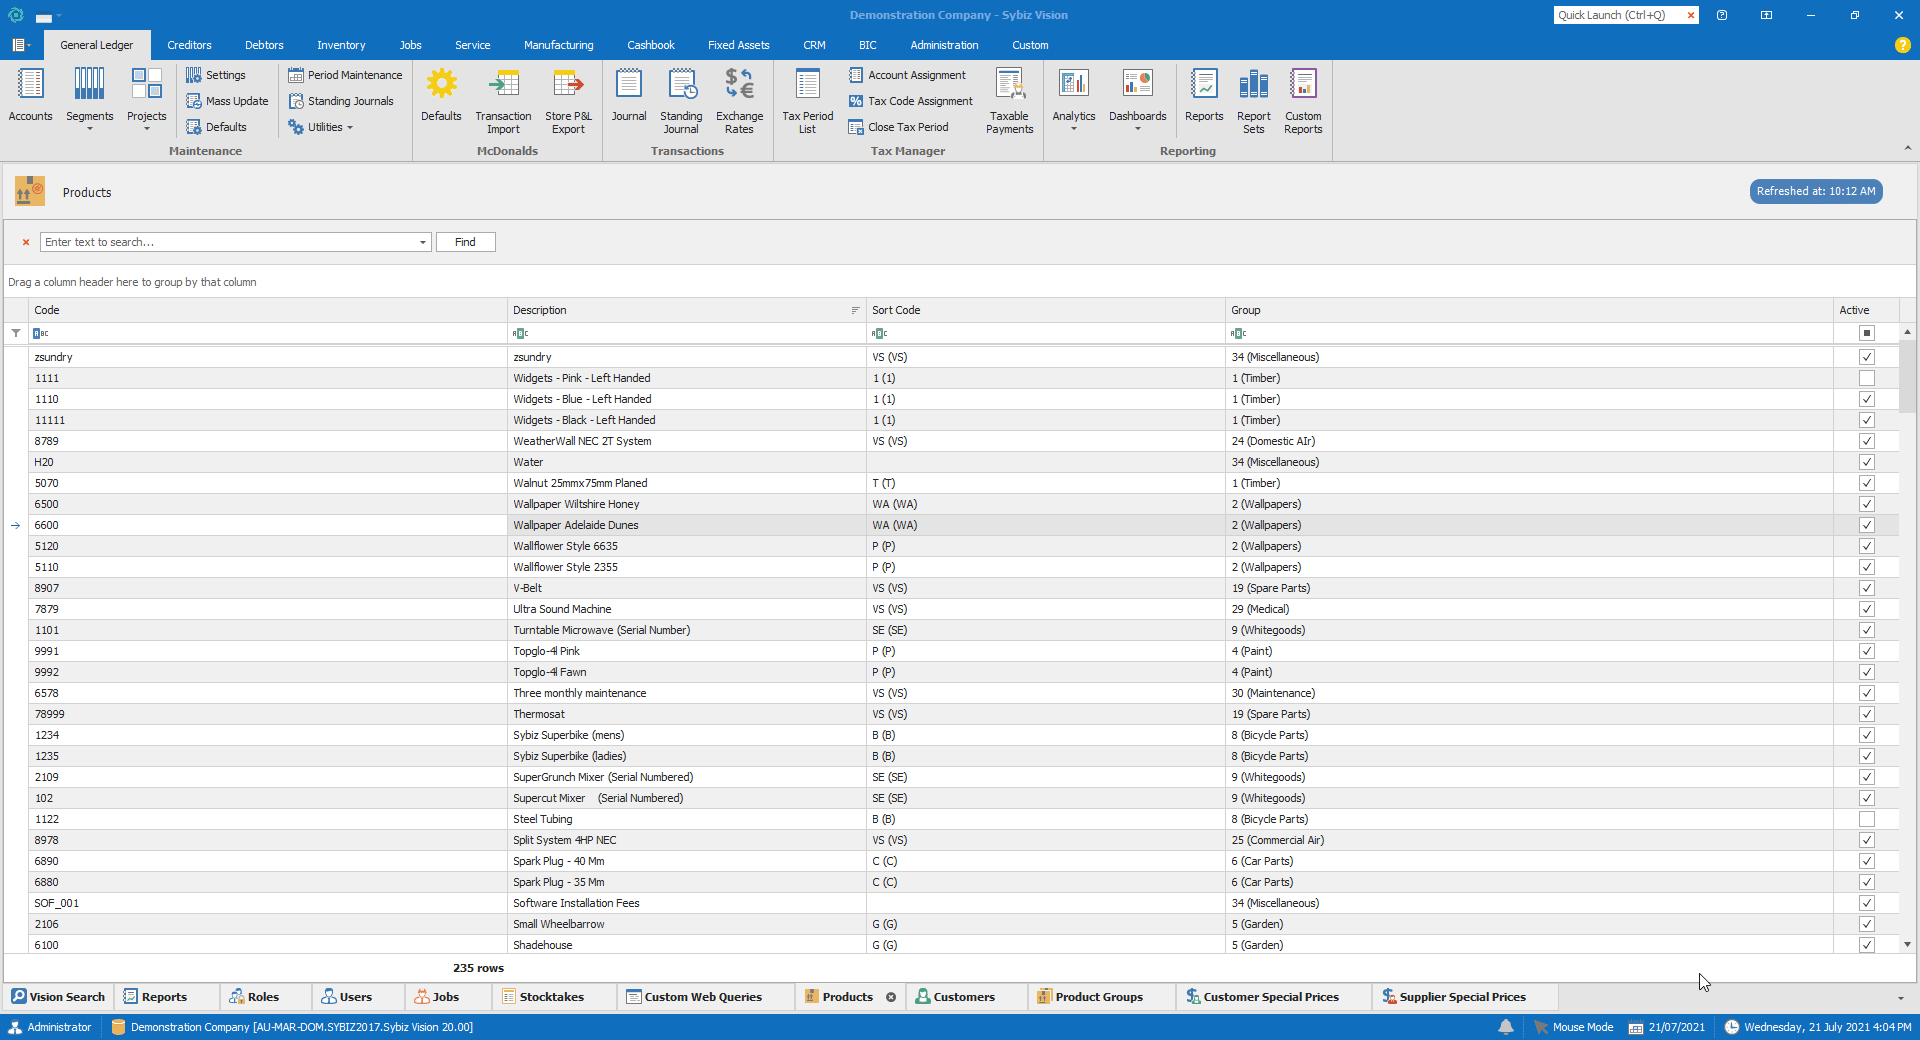Image resolution: width=1920 pixels, height=1040 pixels.
Task: Tick Active checkbox for Steel Tubing
Action: [x=1866, y=819]
